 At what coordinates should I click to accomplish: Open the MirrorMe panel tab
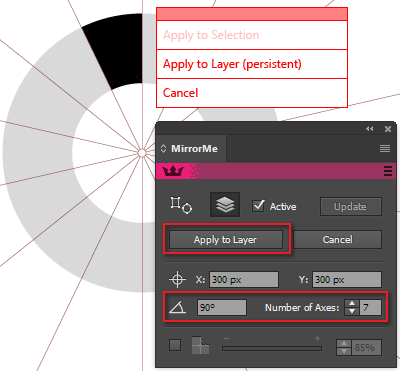click(191, 148)
